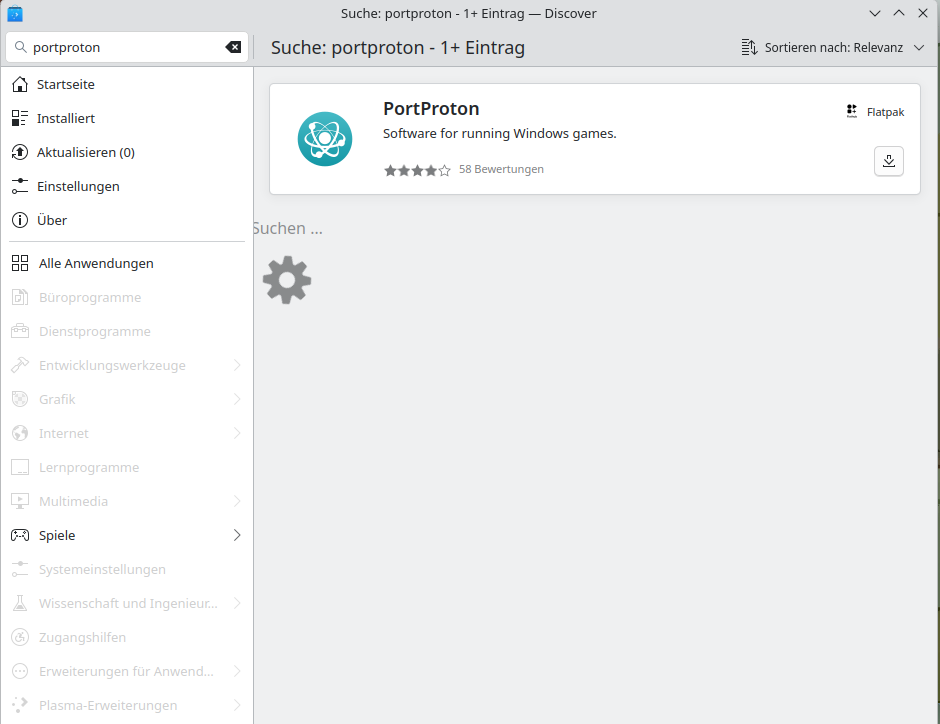Screen dimensions: 940x724
Task: Click the Flatpak source icon
Action: (x=852, y=111)
